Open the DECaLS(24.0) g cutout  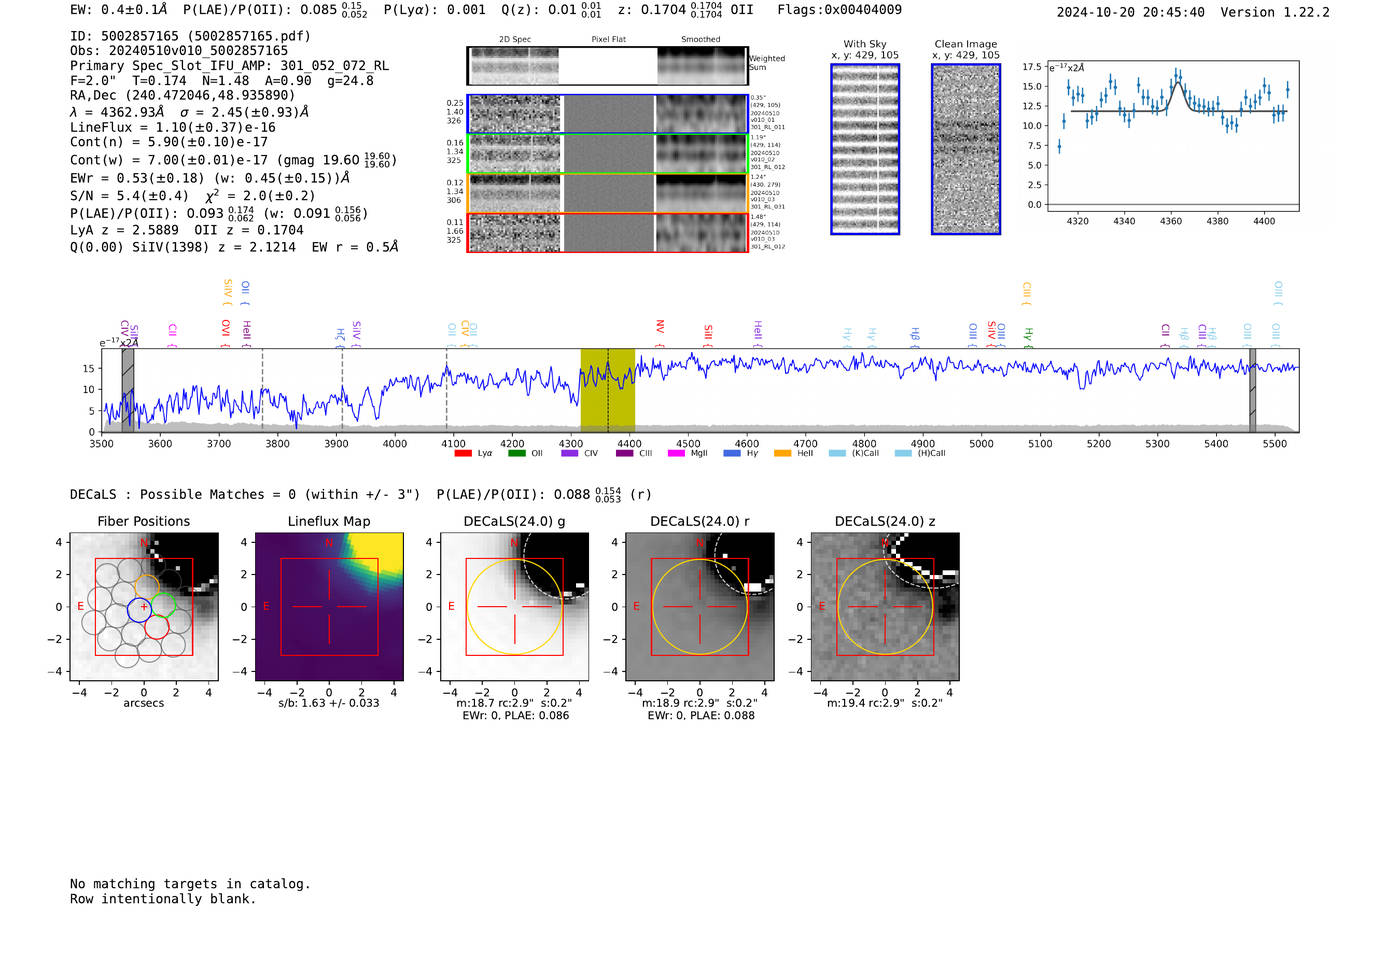[514, 607]
